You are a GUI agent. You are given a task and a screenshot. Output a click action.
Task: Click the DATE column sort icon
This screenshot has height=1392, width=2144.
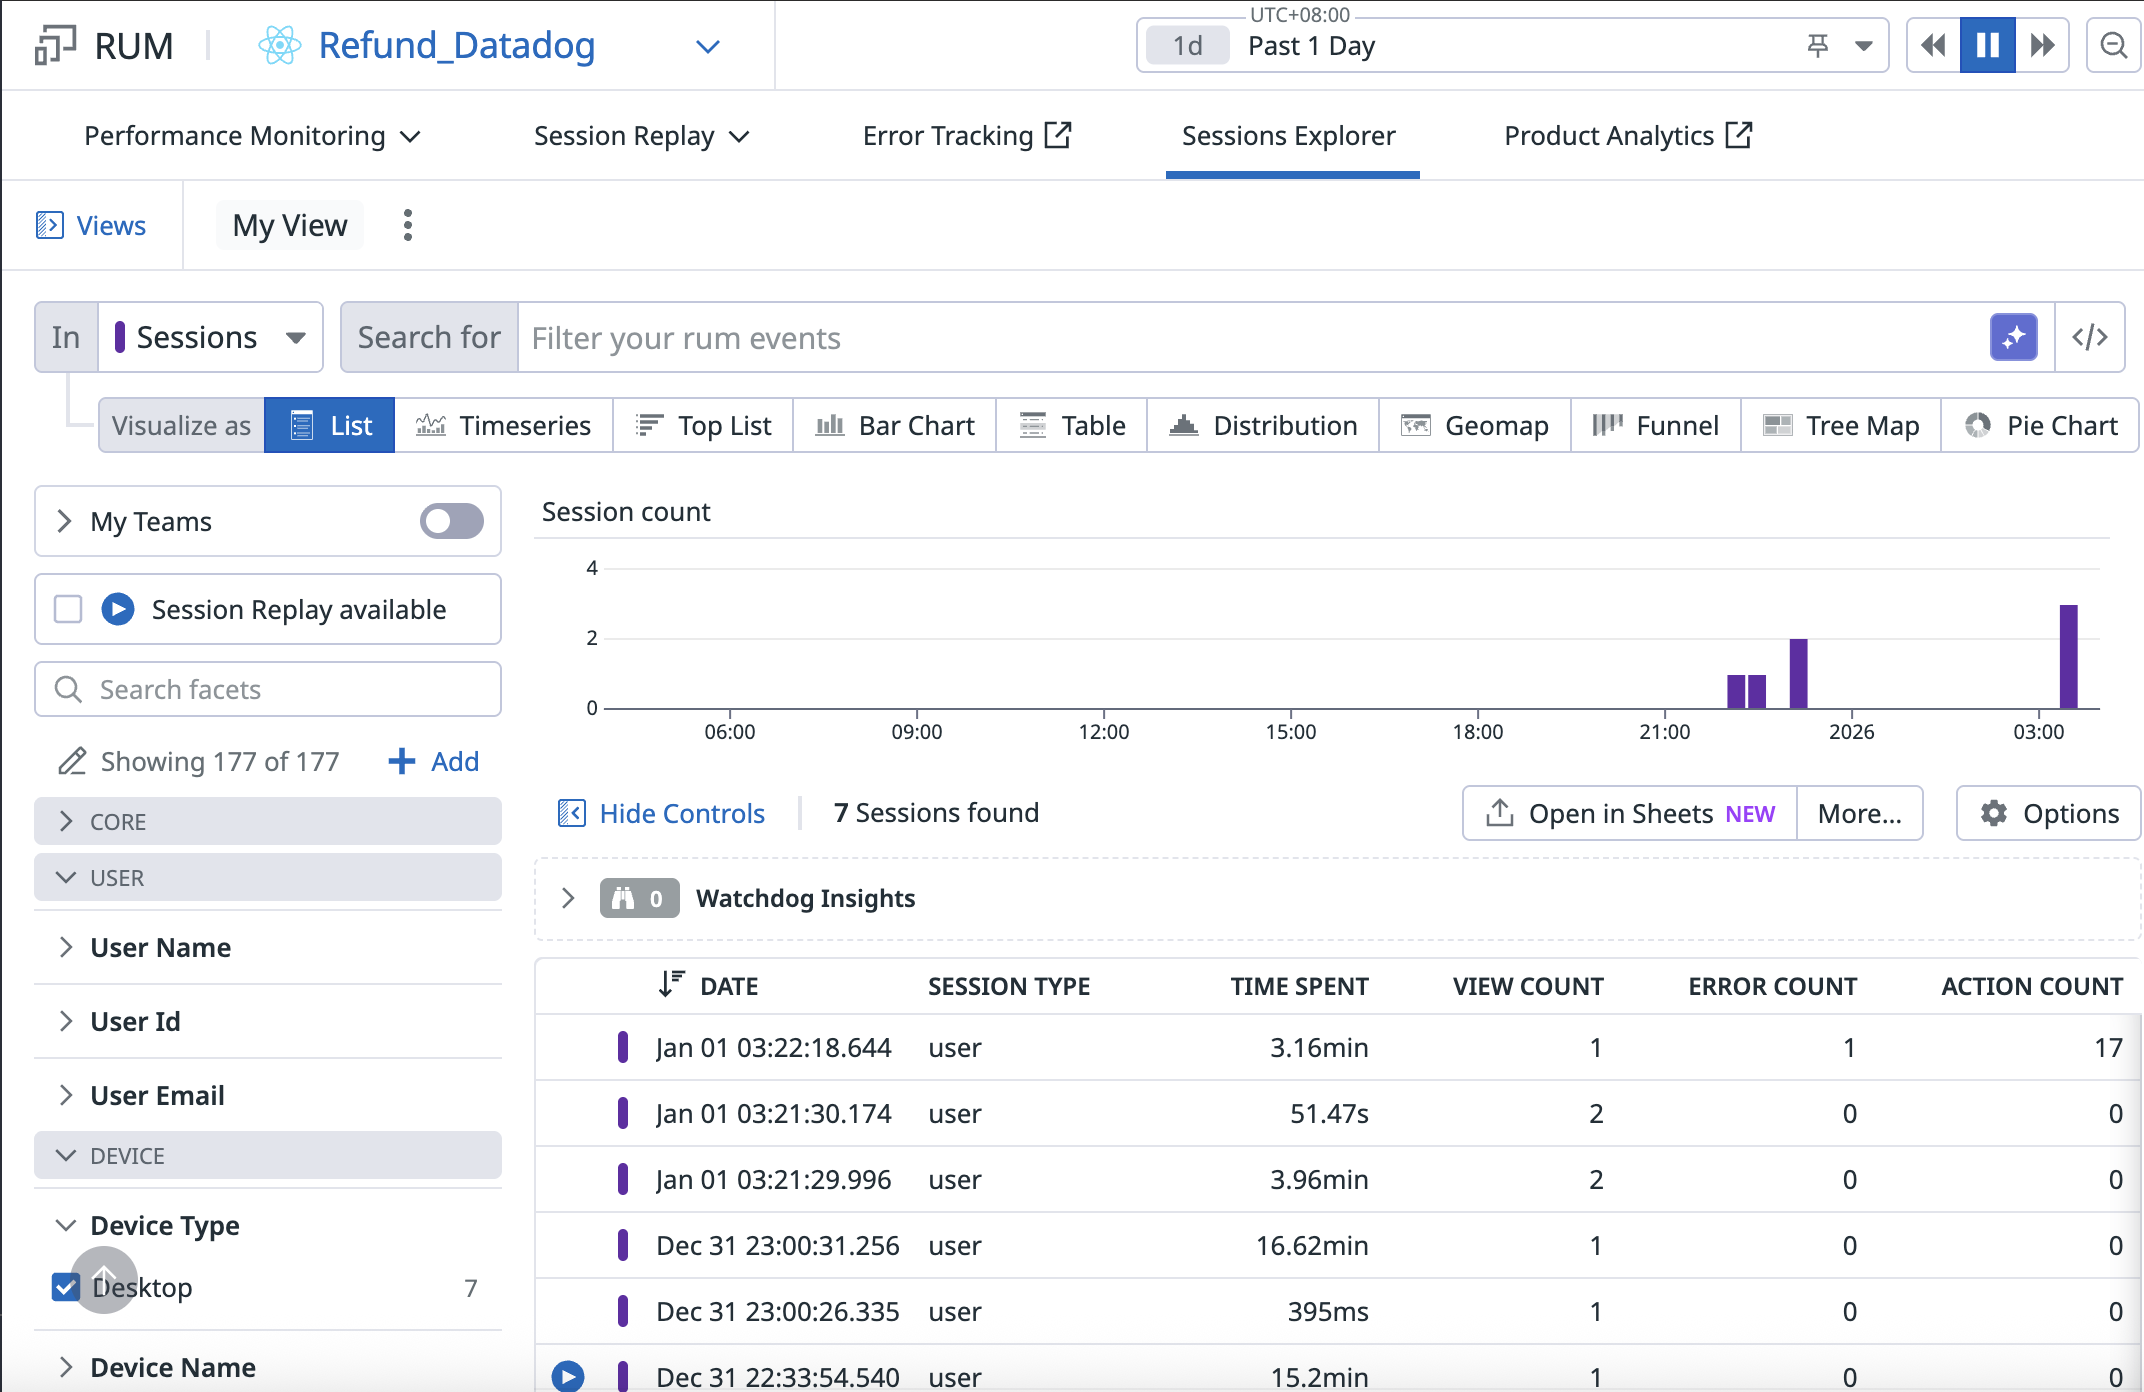click(671, 984)
